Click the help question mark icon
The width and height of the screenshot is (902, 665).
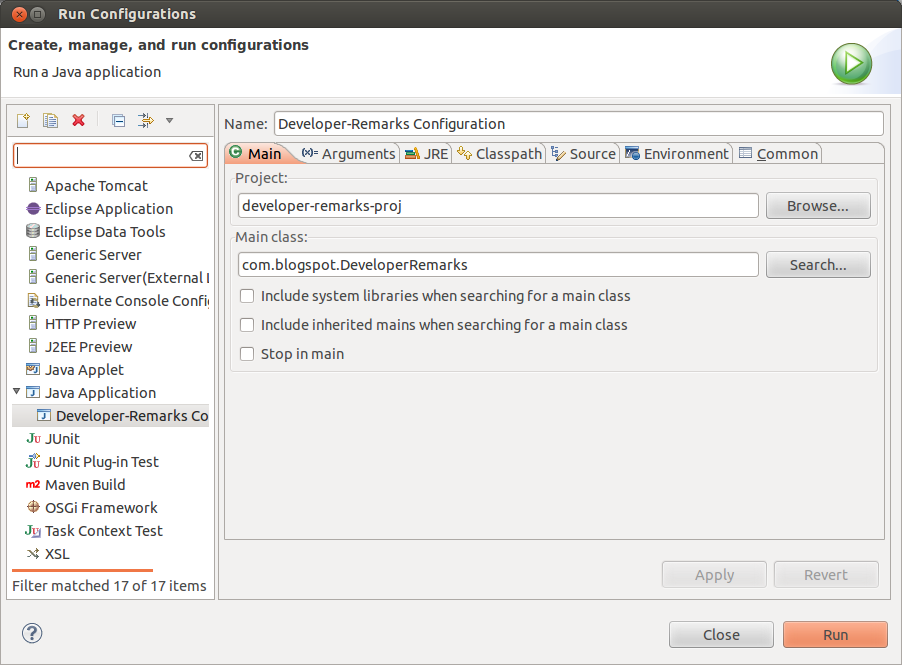click(x=32, y=633)
